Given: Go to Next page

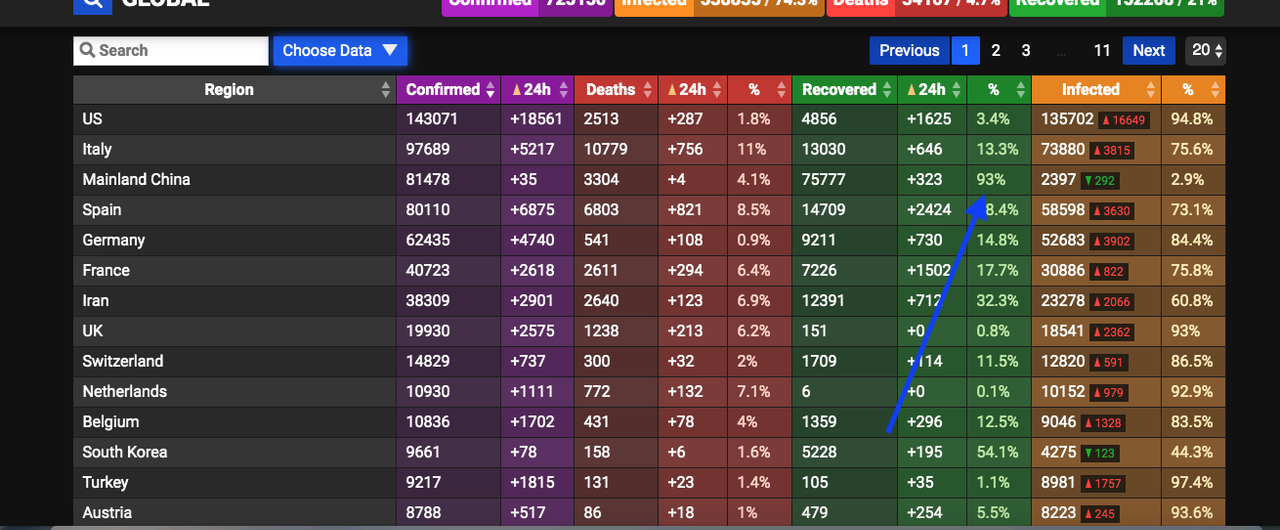Looking at the screenshot, I should (1149, 51).
